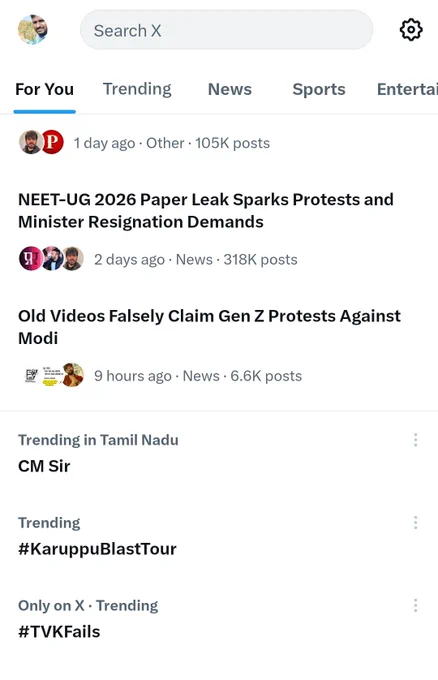Switch to the News tab
The image size is (438, 680).
[230, 89]
